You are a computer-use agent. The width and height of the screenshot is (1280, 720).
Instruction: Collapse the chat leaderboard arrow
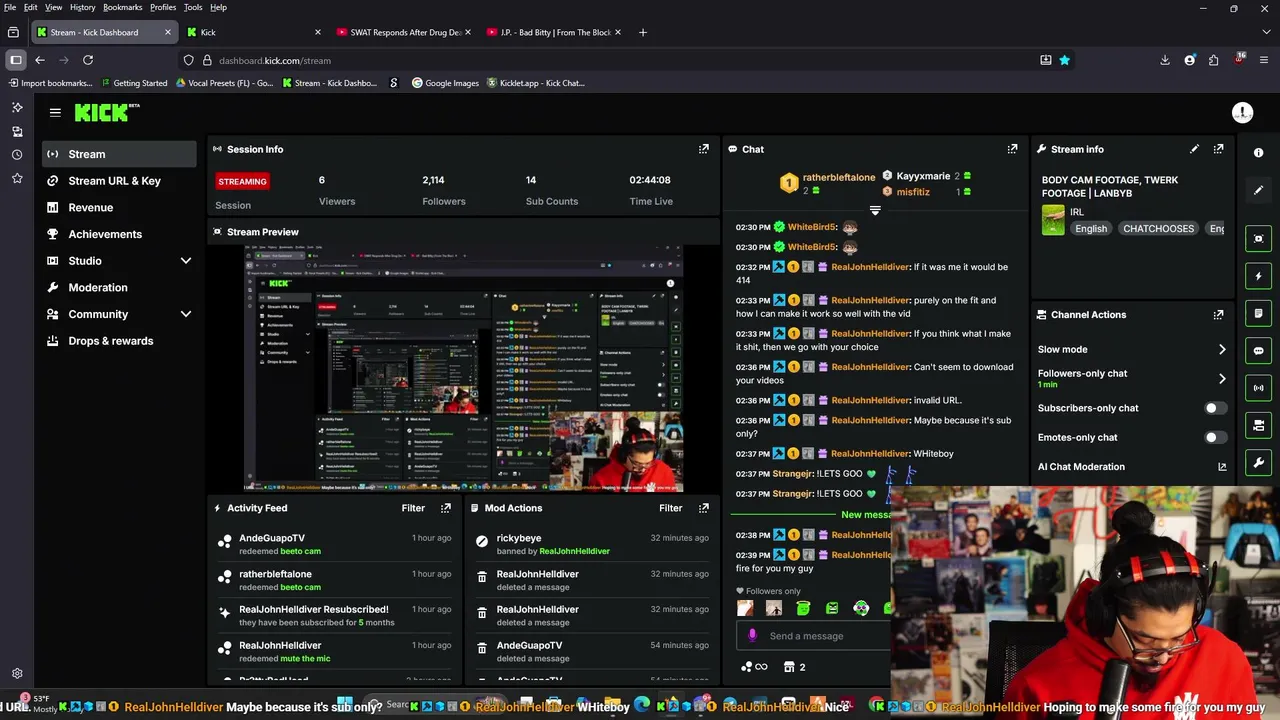coord(875,211)
